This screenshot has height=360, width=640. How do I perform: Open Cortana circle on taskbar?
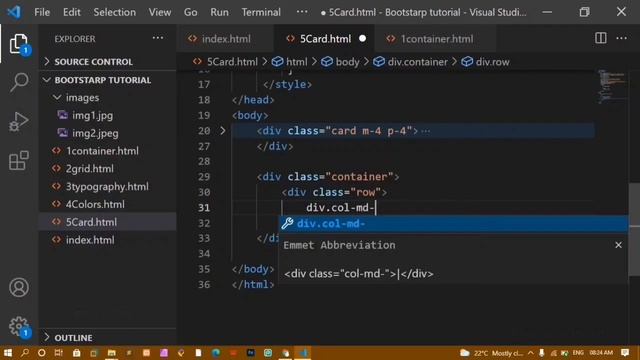click(x=42, y=353)
